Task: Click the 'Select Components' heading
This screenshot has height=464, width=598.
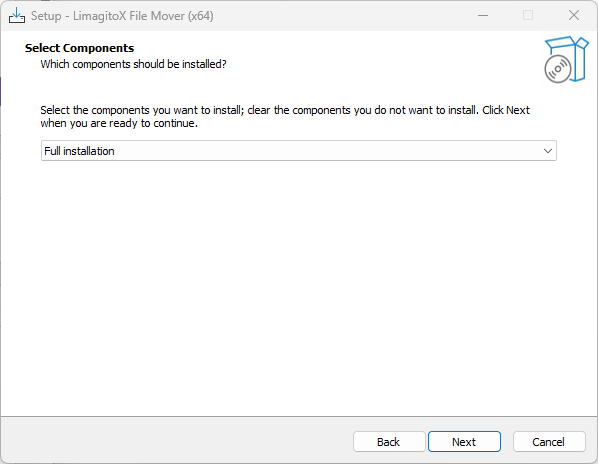Action: pos(79,48)
